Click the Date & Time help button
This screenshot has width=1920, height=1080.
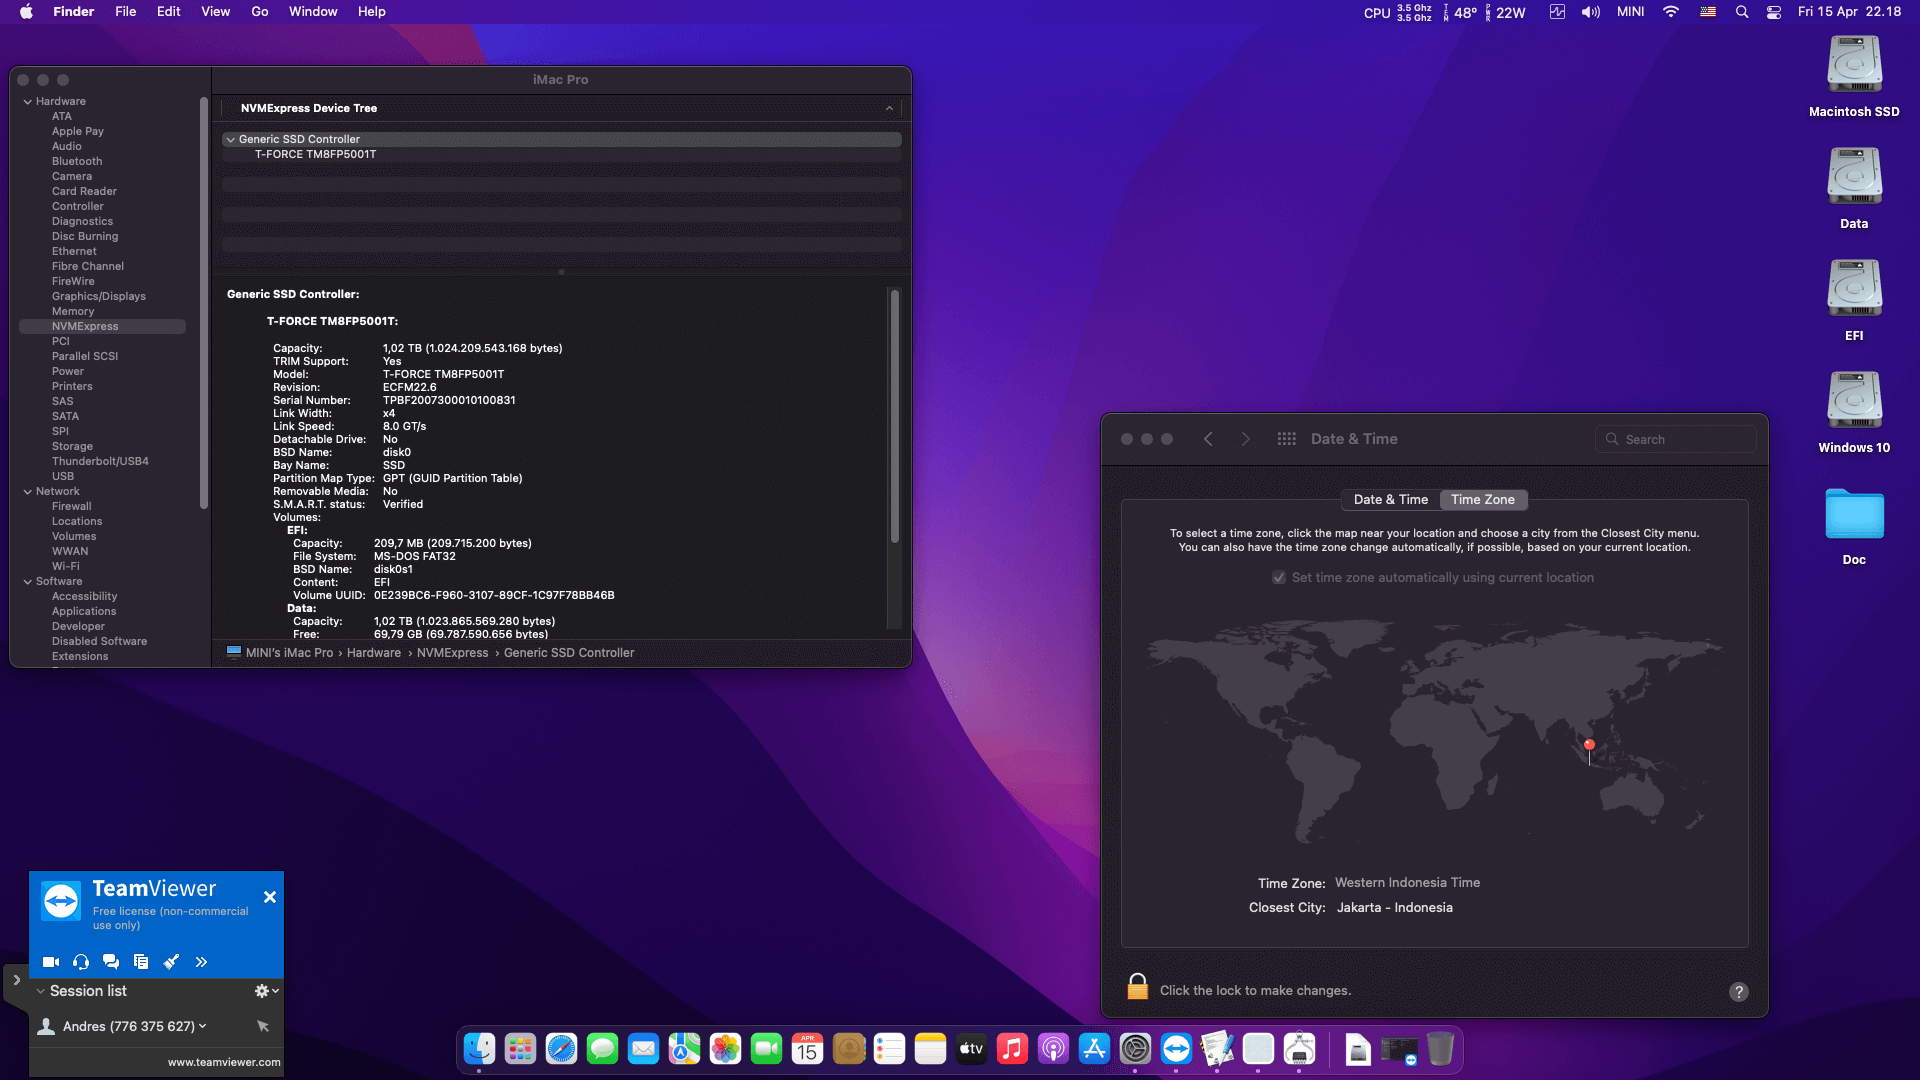pyautogui.click(x=1738, y=992)
